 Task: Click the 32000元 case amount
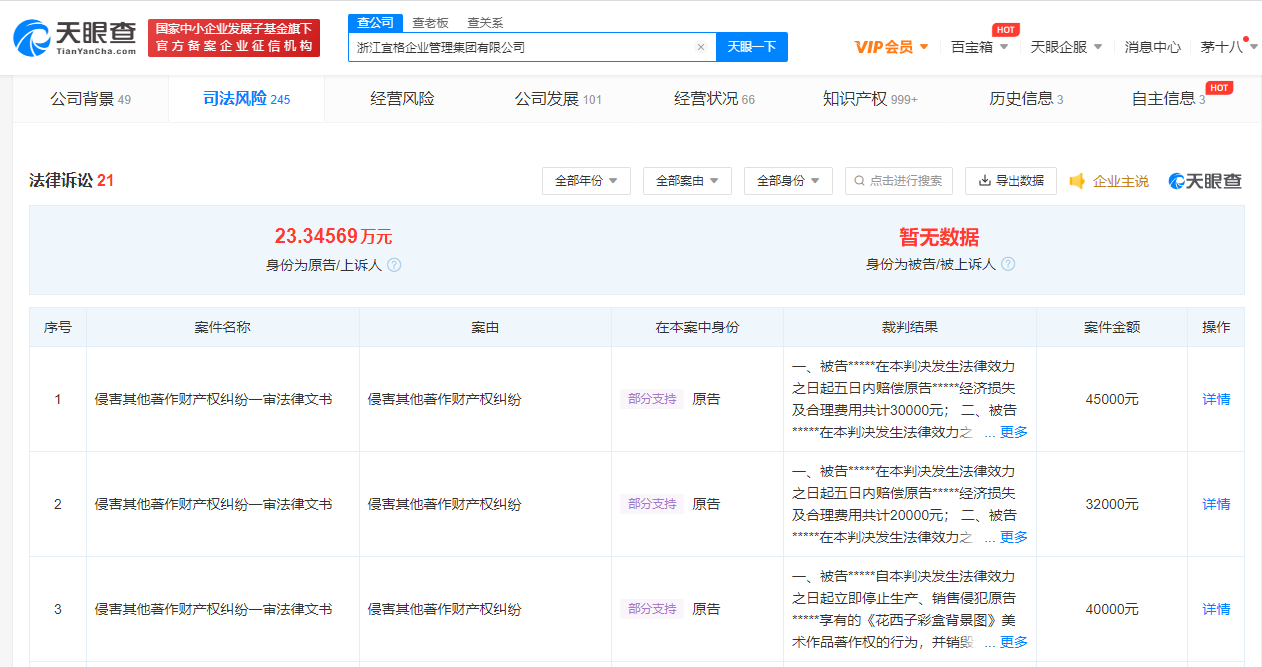[x=1112, y=504]
